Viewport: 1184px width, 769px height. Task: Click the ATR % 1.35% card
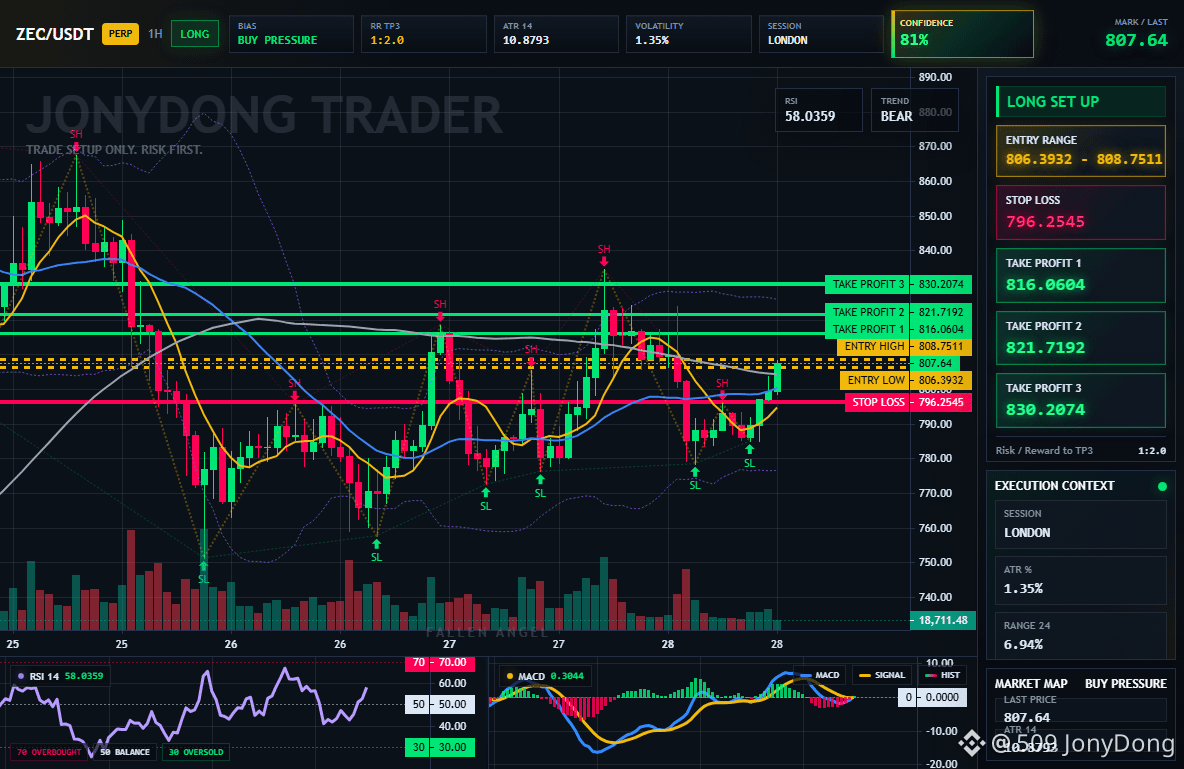(x=1081, y=580)
